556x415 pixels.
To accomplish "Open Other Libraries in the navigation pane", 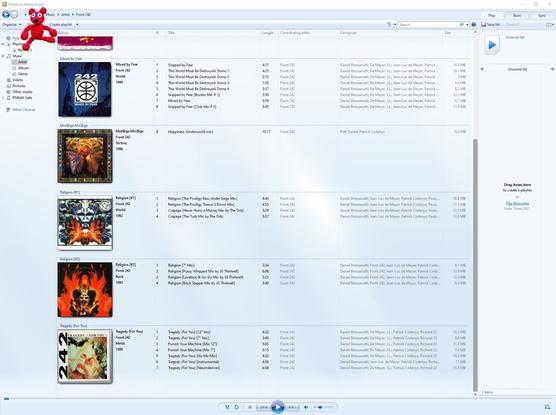I will point(24,110).
